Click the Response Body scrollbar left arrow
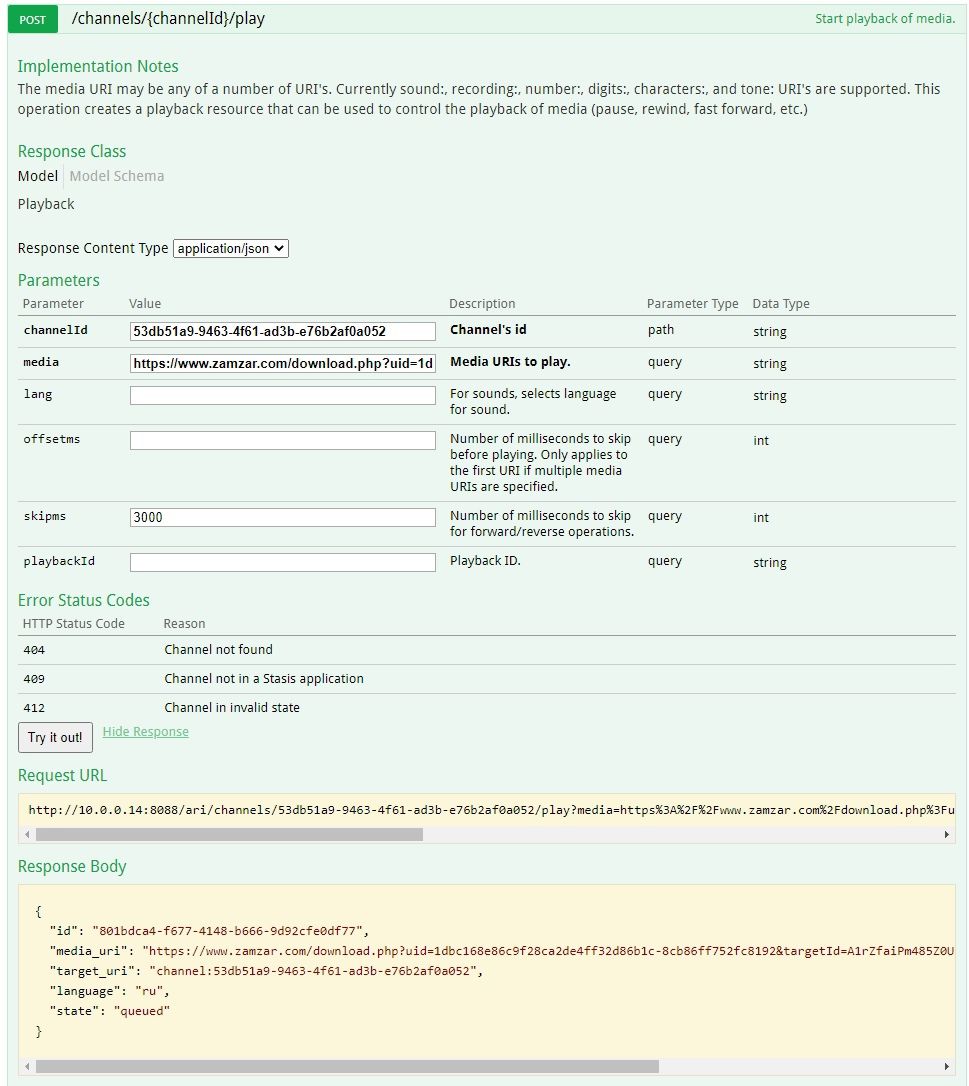The width and height of the screenshot is (969, 1086). pyautogui.click(x=27, y=1067)
